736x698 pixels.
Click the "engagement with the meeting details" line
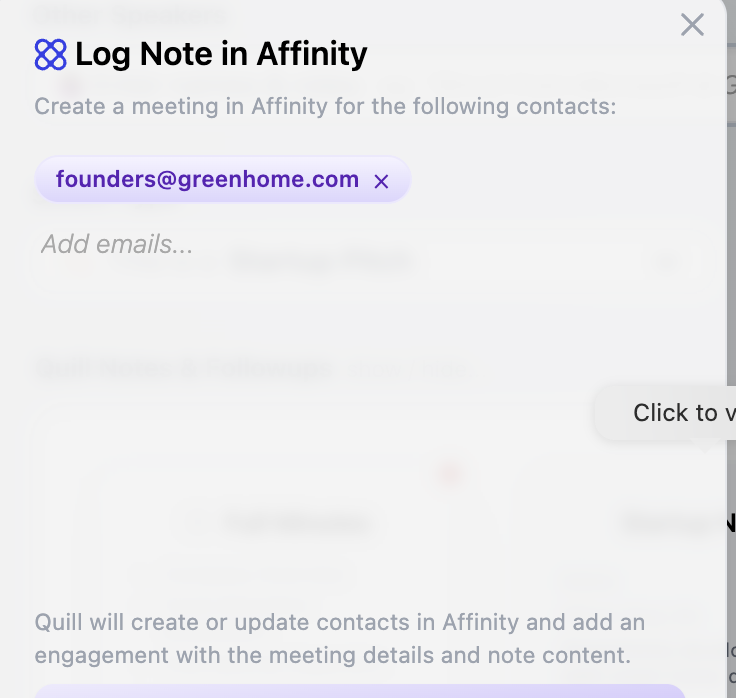click(x=333, y=656)
